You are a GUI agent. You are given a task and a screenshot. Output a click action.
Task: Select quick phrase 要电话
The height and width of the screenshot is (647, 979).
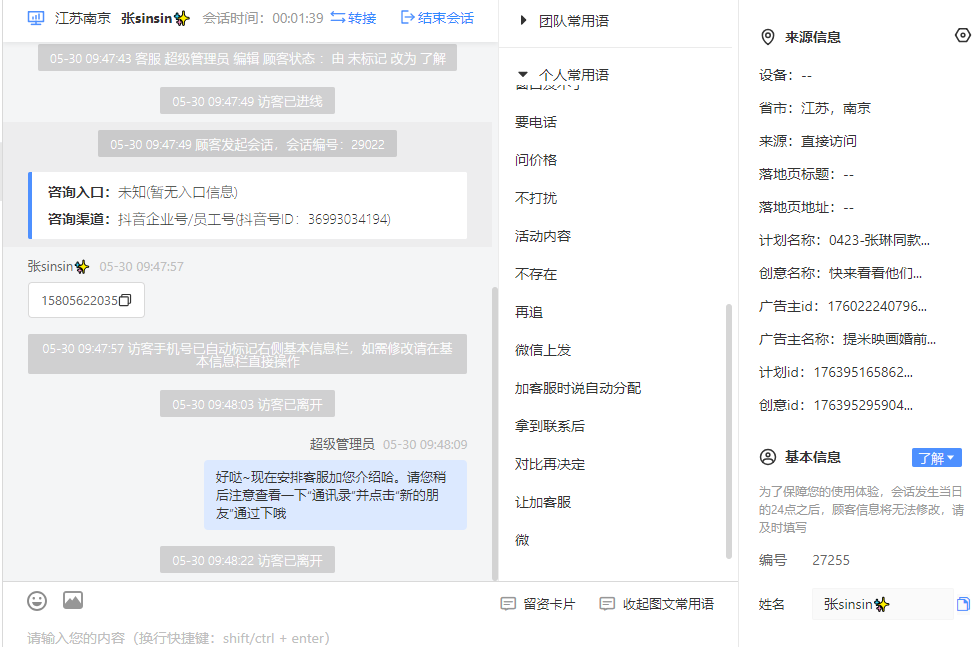coord(536,122)
